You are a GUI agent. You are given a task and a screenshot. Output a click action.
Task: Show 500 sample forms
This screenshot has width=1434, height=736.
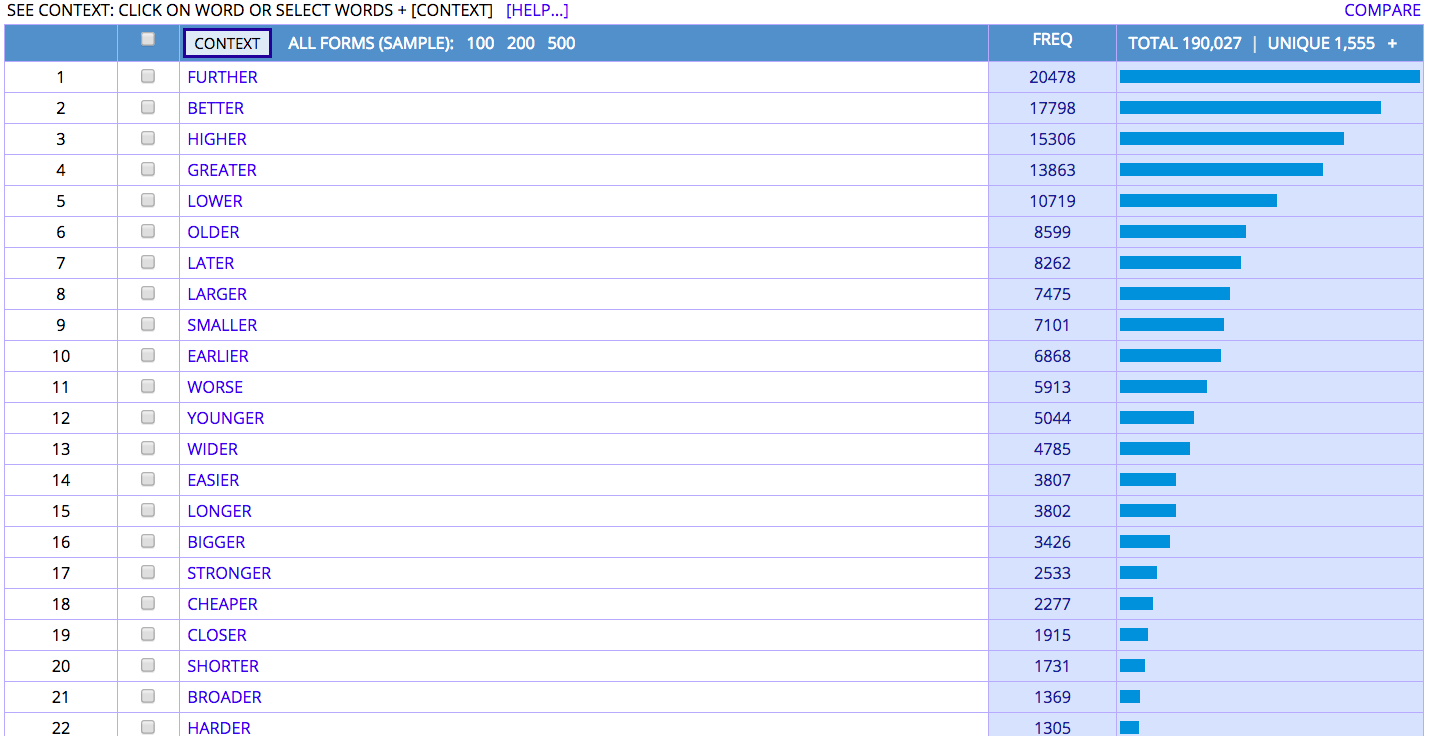pos(561,43)
